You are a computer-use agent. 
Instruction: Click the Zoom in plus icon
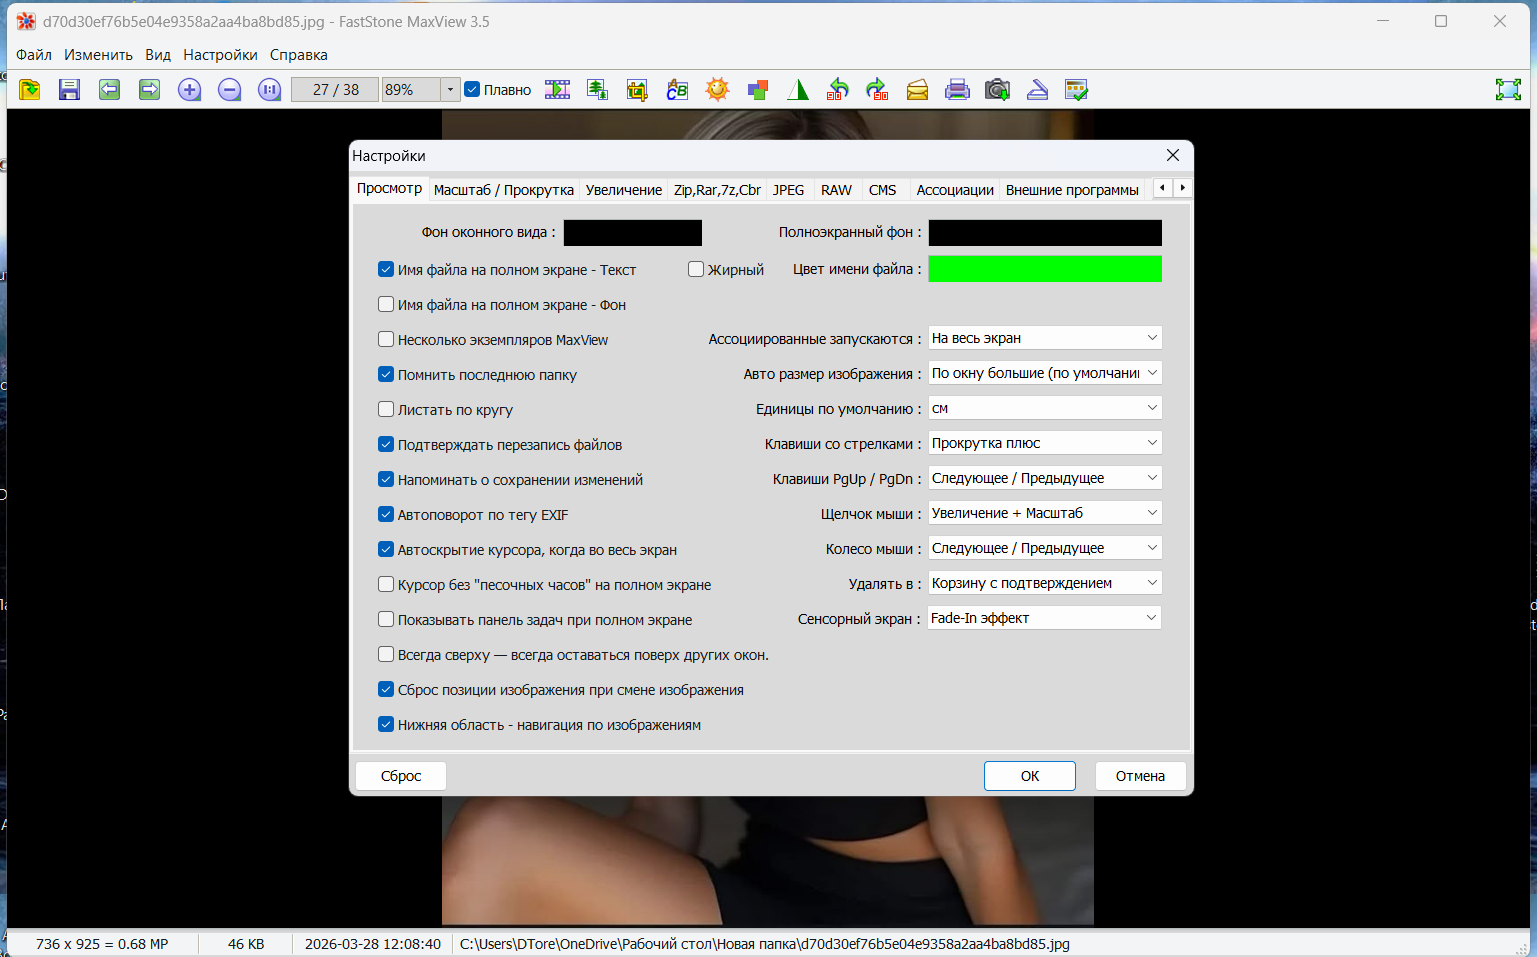189,90
